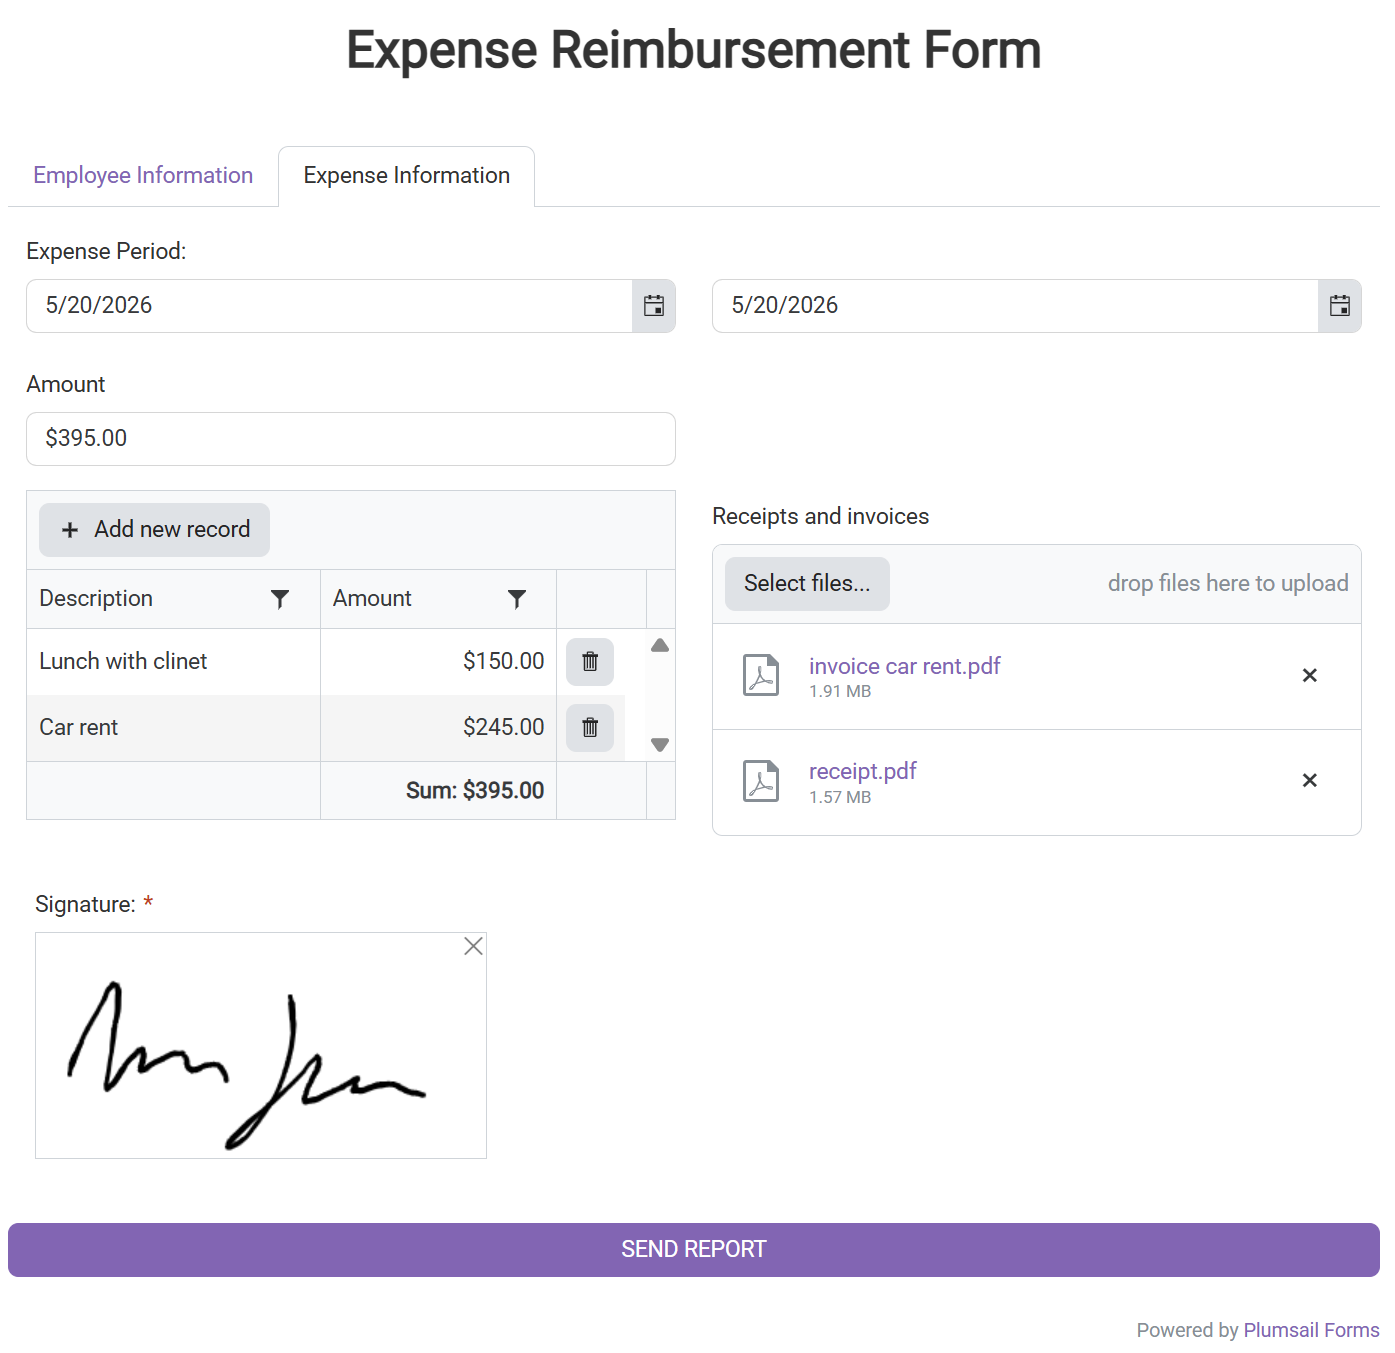Select the Lunch with clinet description cell
The height and width of the screenshot is (1353, 1395).
pyautogui.click(x=174, y=662)
